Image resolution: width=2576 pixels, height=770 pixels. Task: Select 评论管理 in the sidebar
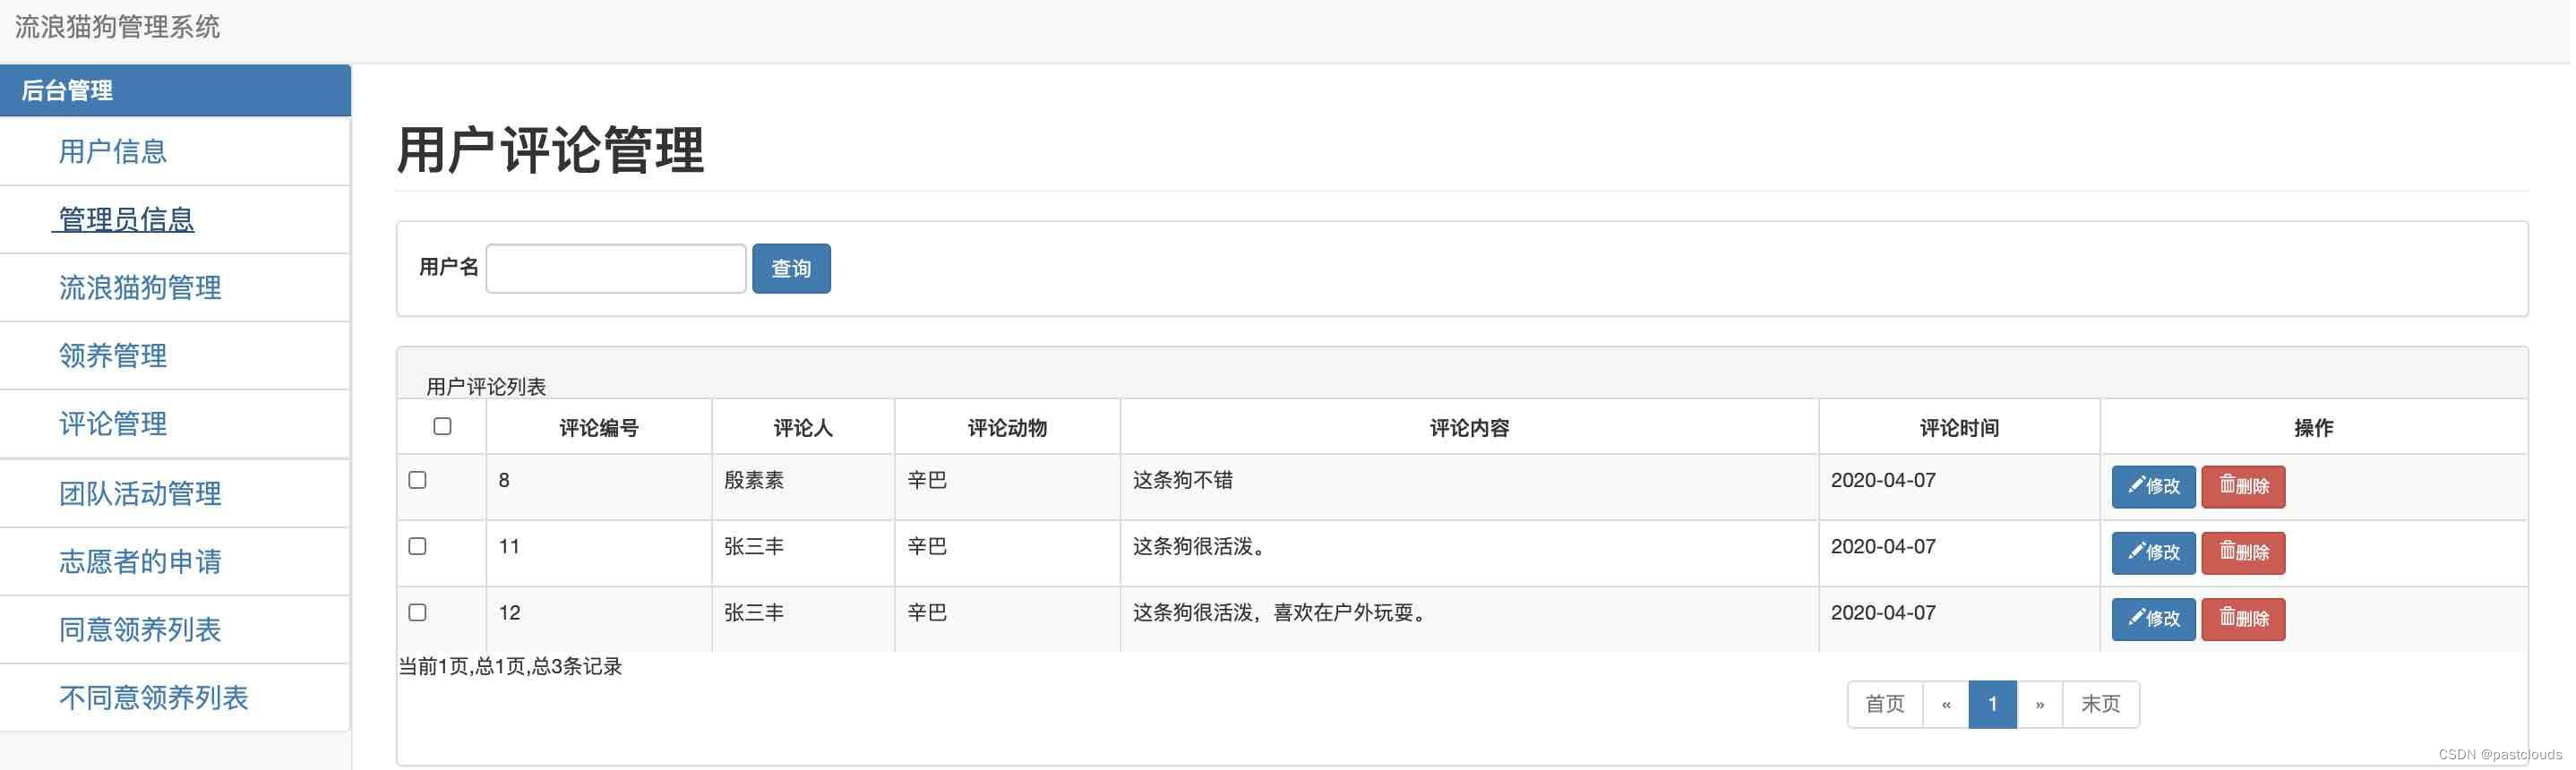tap(113, 424)
